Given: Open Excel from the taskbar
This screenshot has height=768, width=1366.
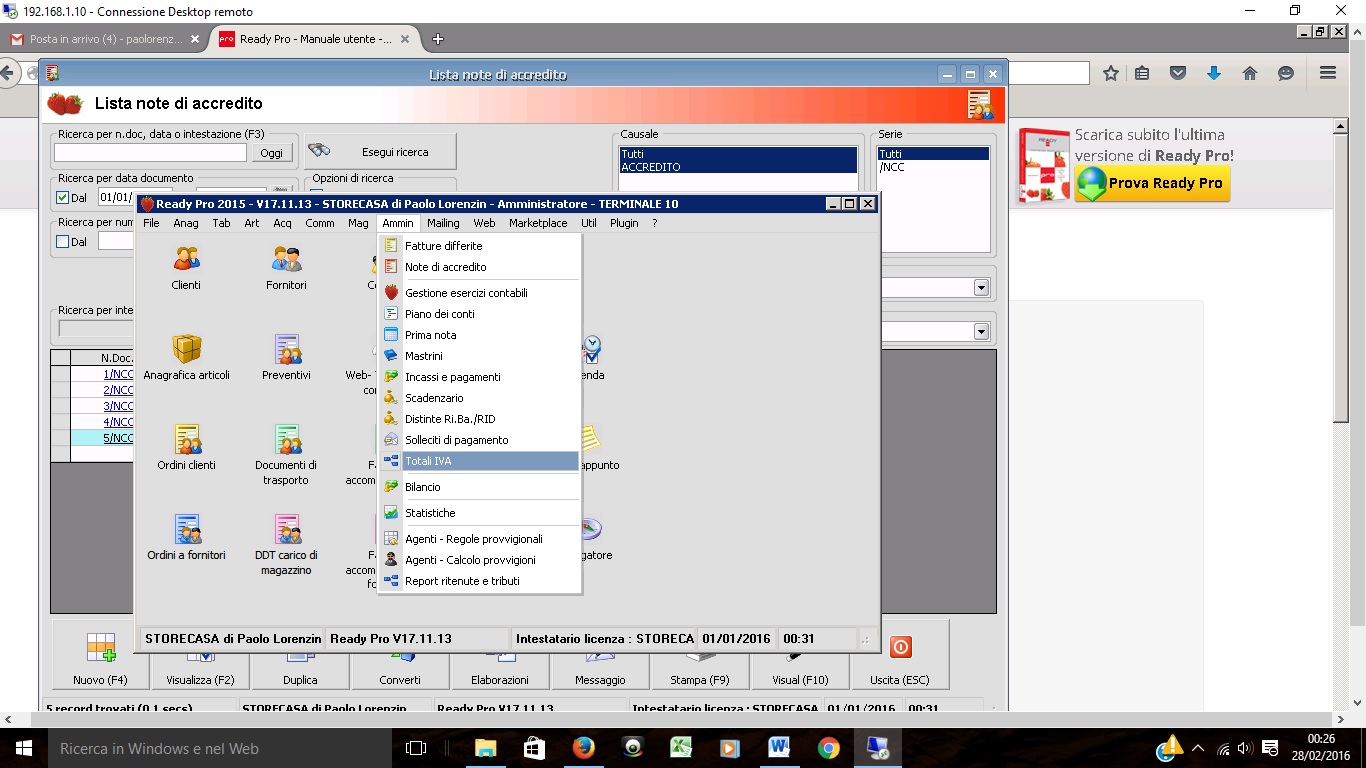Looking at the screenshot, I should coord(681,748).
